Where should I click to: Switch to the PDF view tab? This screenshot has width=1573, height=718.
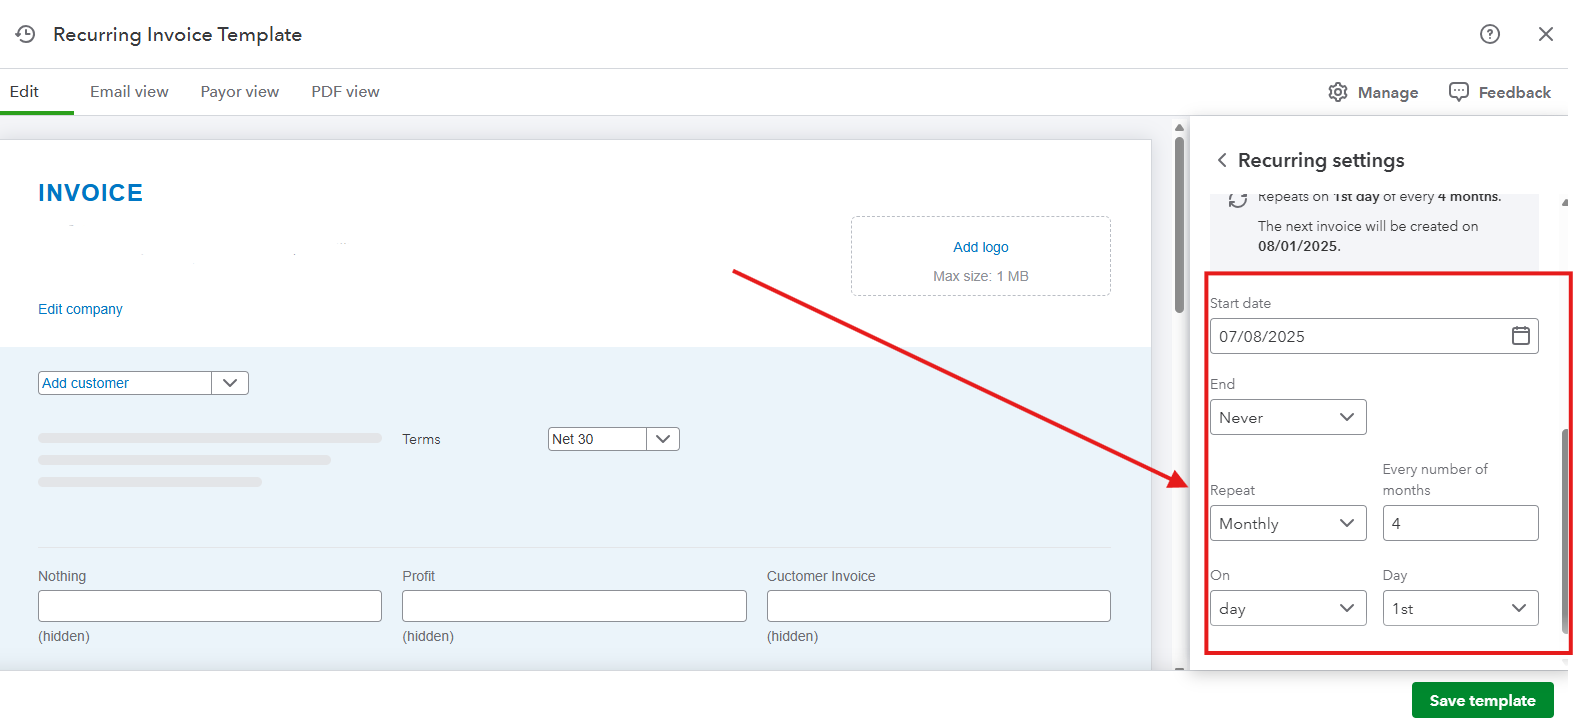[x=345, y=91]
